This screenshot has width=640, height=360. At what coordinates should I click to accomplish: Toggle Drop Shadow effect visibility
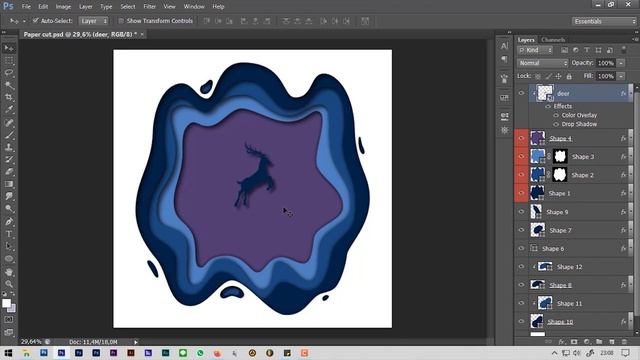tap(556, 124)
